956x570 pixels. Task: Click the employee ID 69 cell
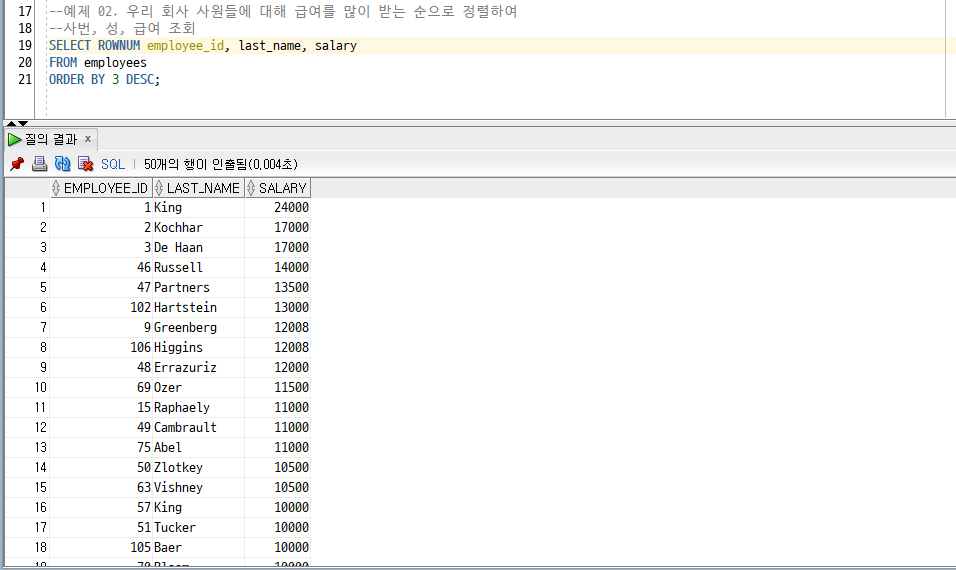pyautogui.click(x=101, y=388)
